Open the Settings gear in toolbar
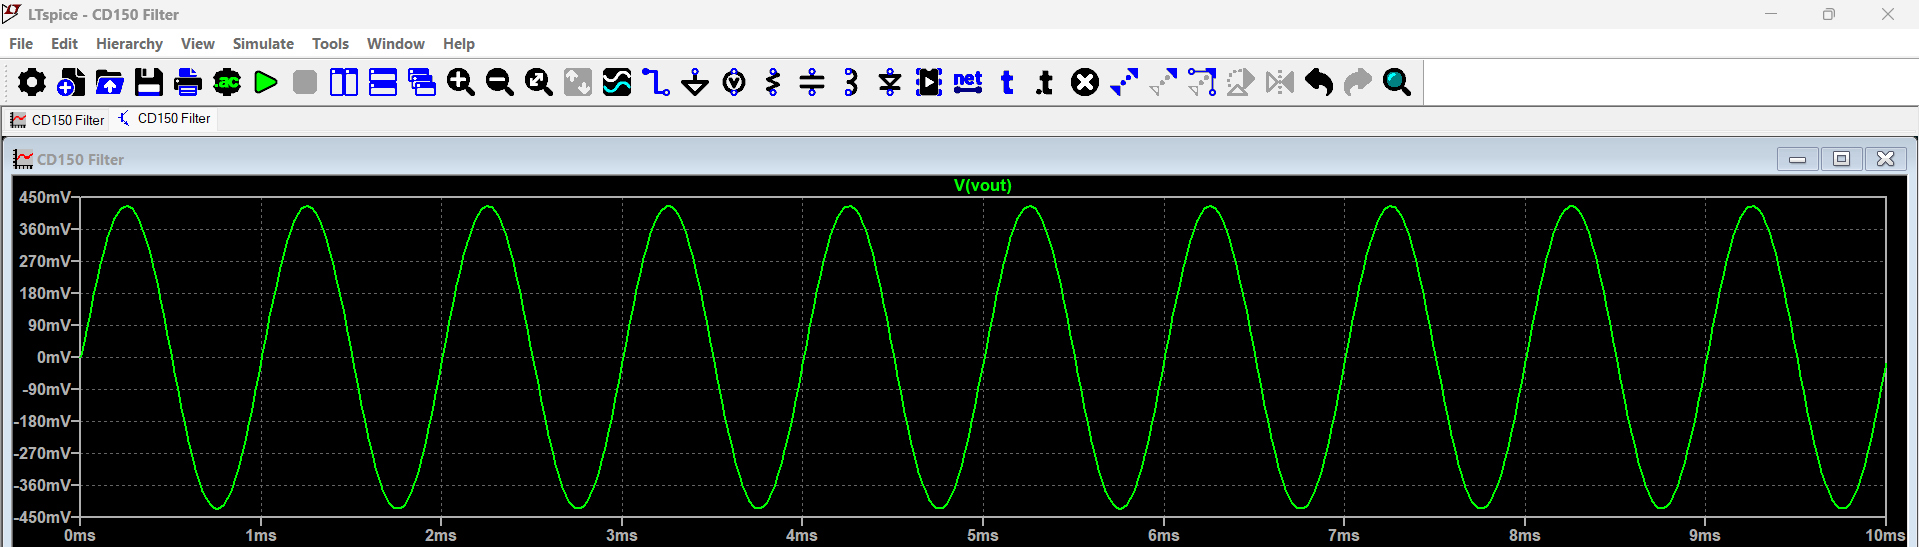The height and width of the screenshot is (547, 1919). click(x=32, y=82)
